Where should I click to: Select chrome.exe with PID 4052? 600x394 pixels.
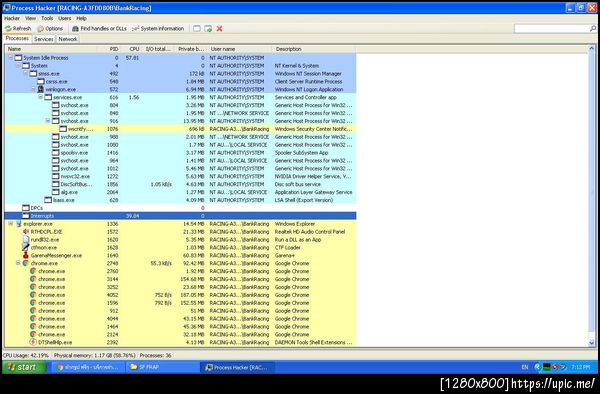180,295
